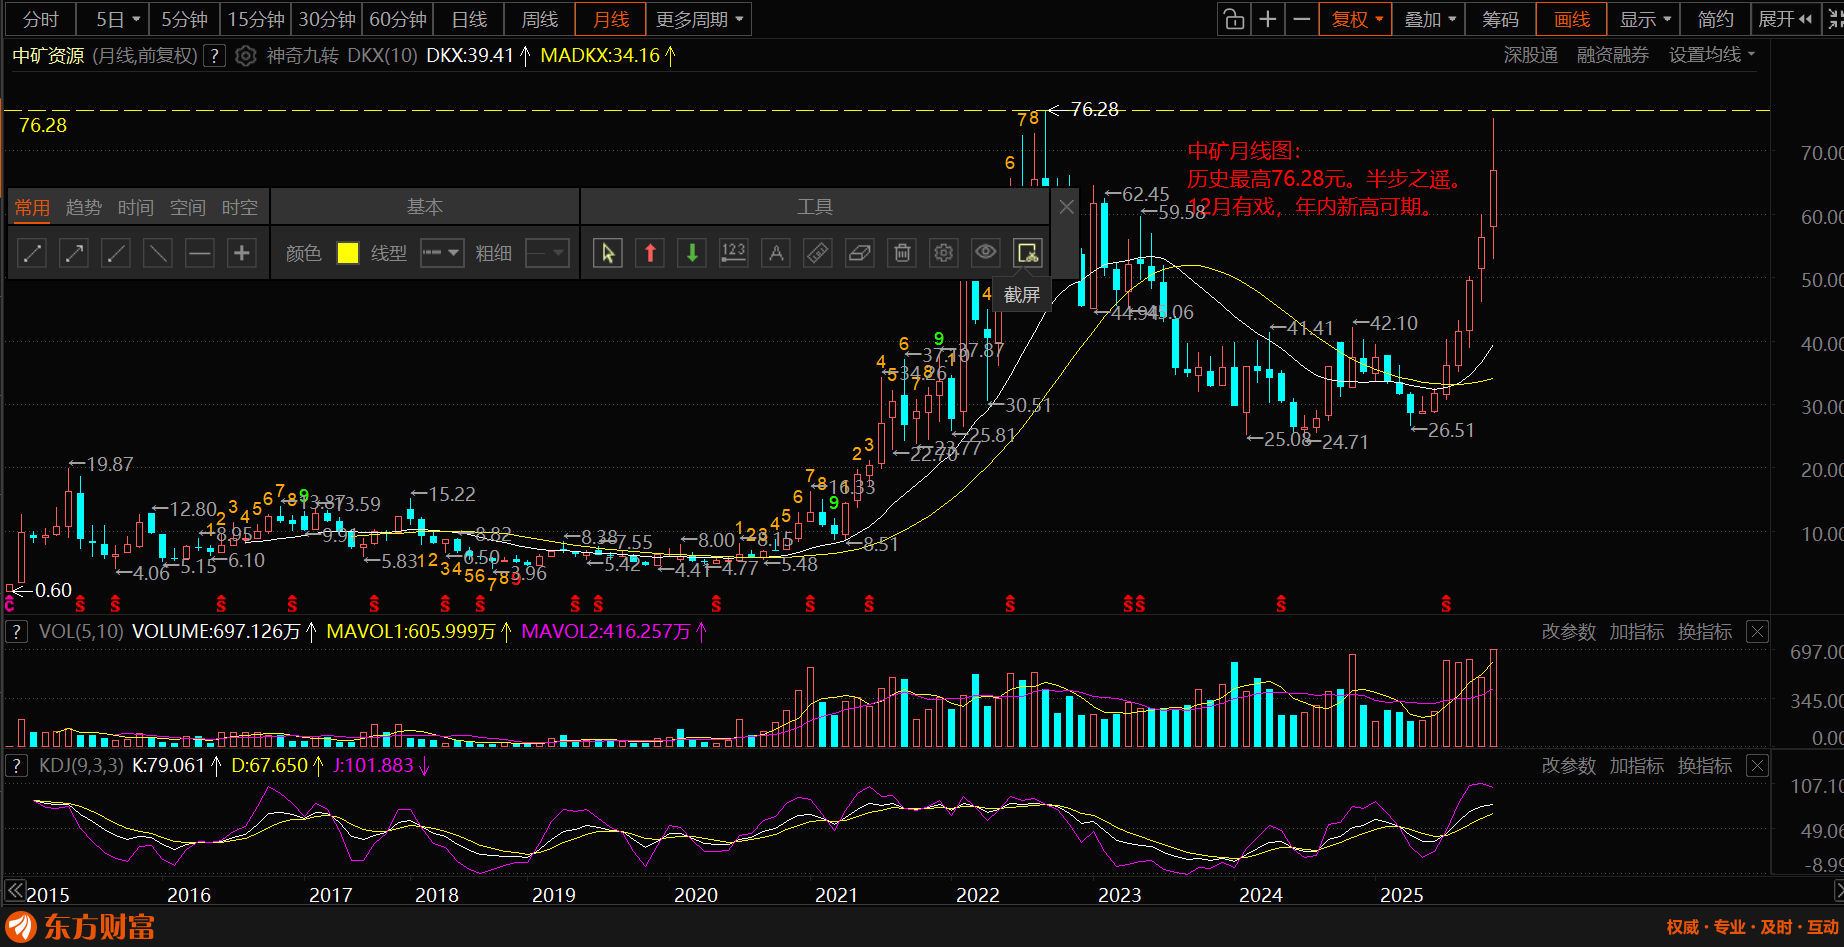Open the 趋势 drawing tools tab

[84, 207]
